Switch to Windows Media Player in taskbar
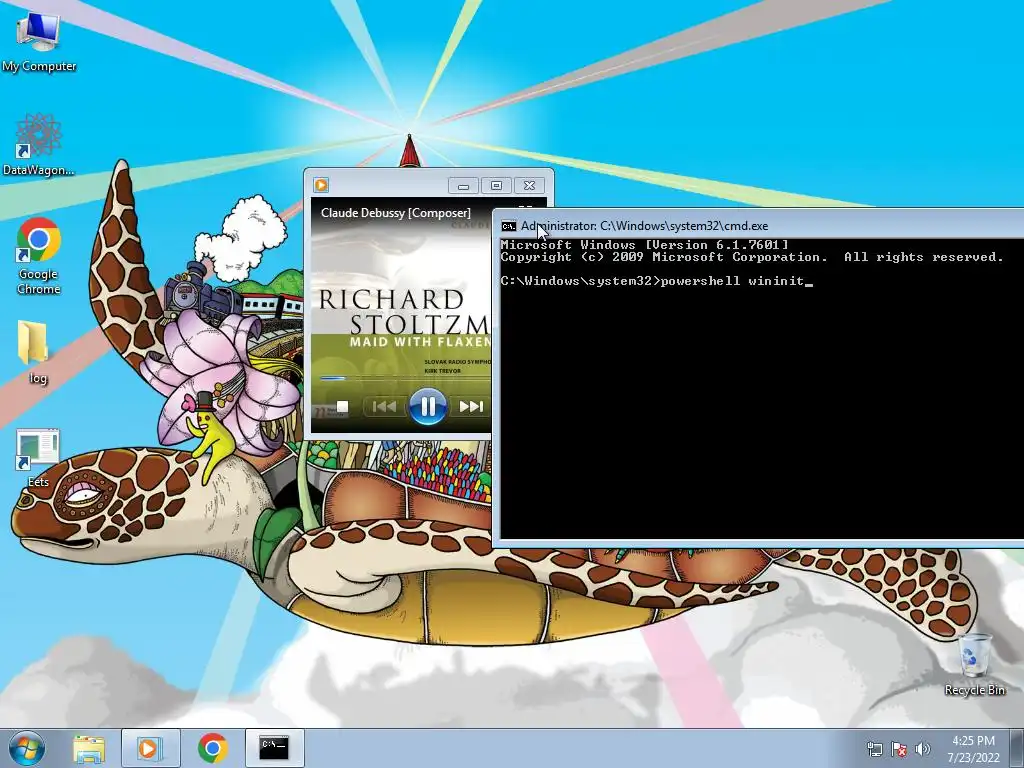 click(150, 748)
